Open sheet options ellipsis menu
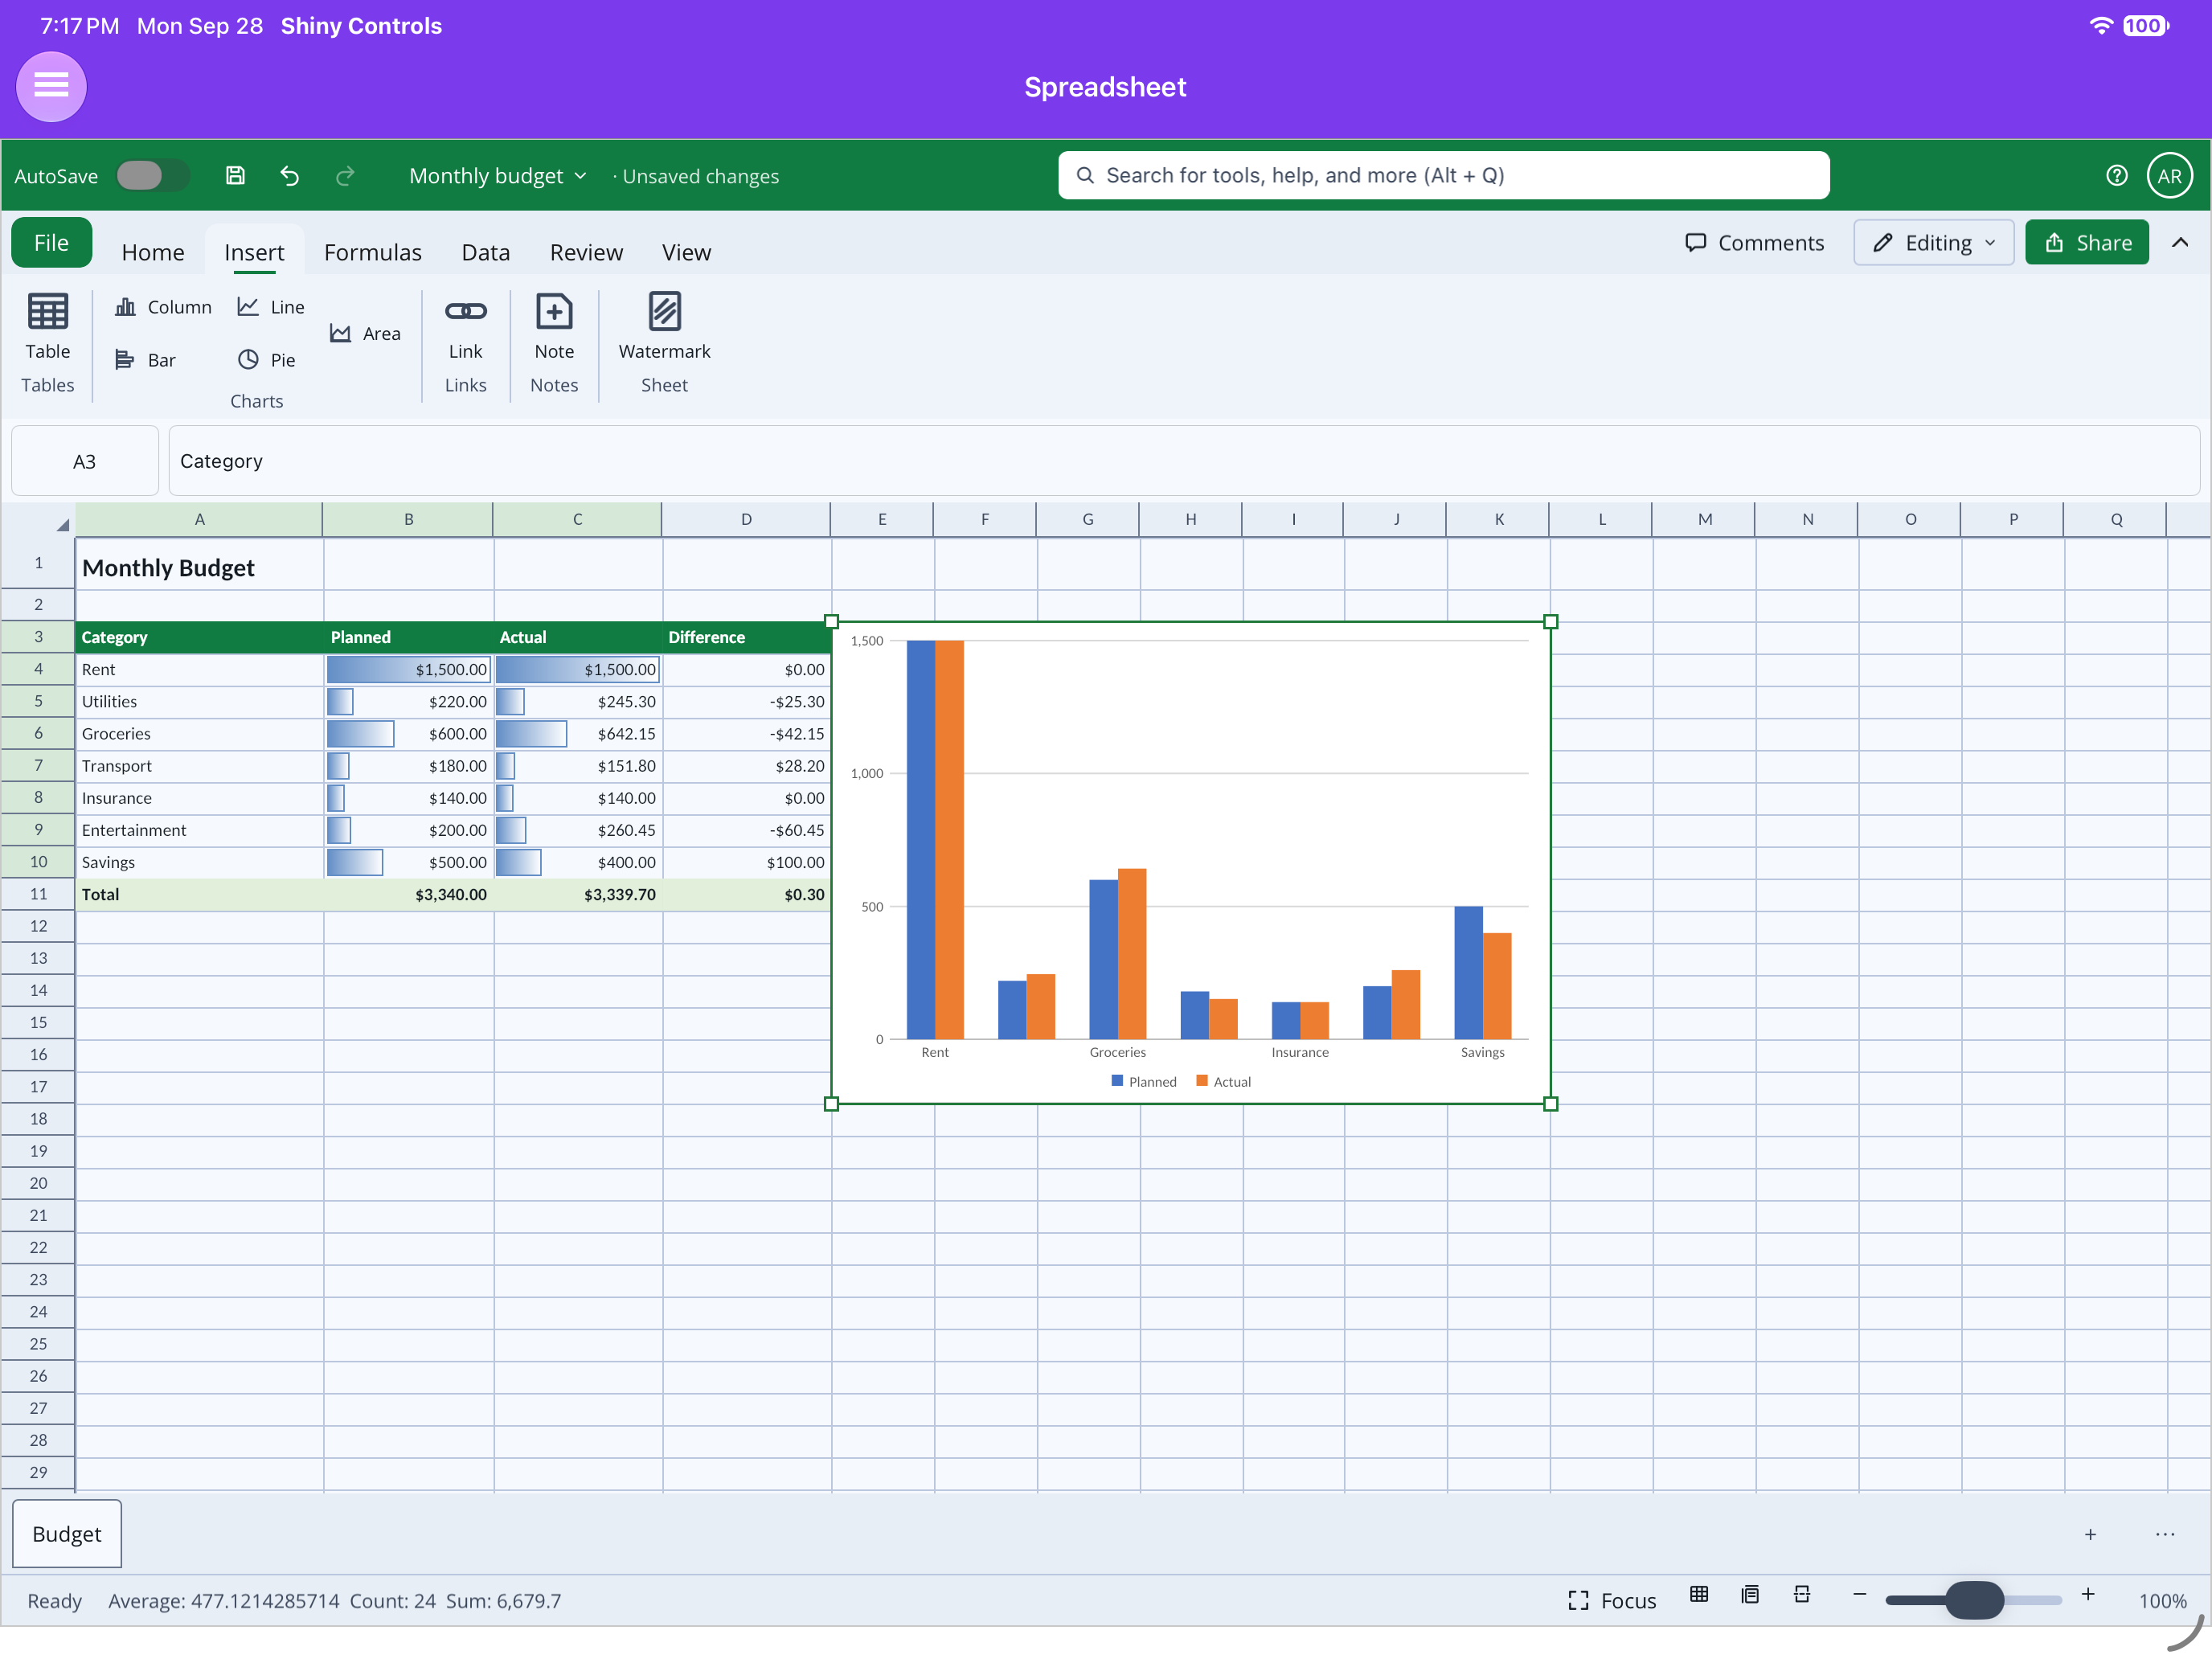This screenshot has height=1659, width=2212. (x=2165, y=1535)
